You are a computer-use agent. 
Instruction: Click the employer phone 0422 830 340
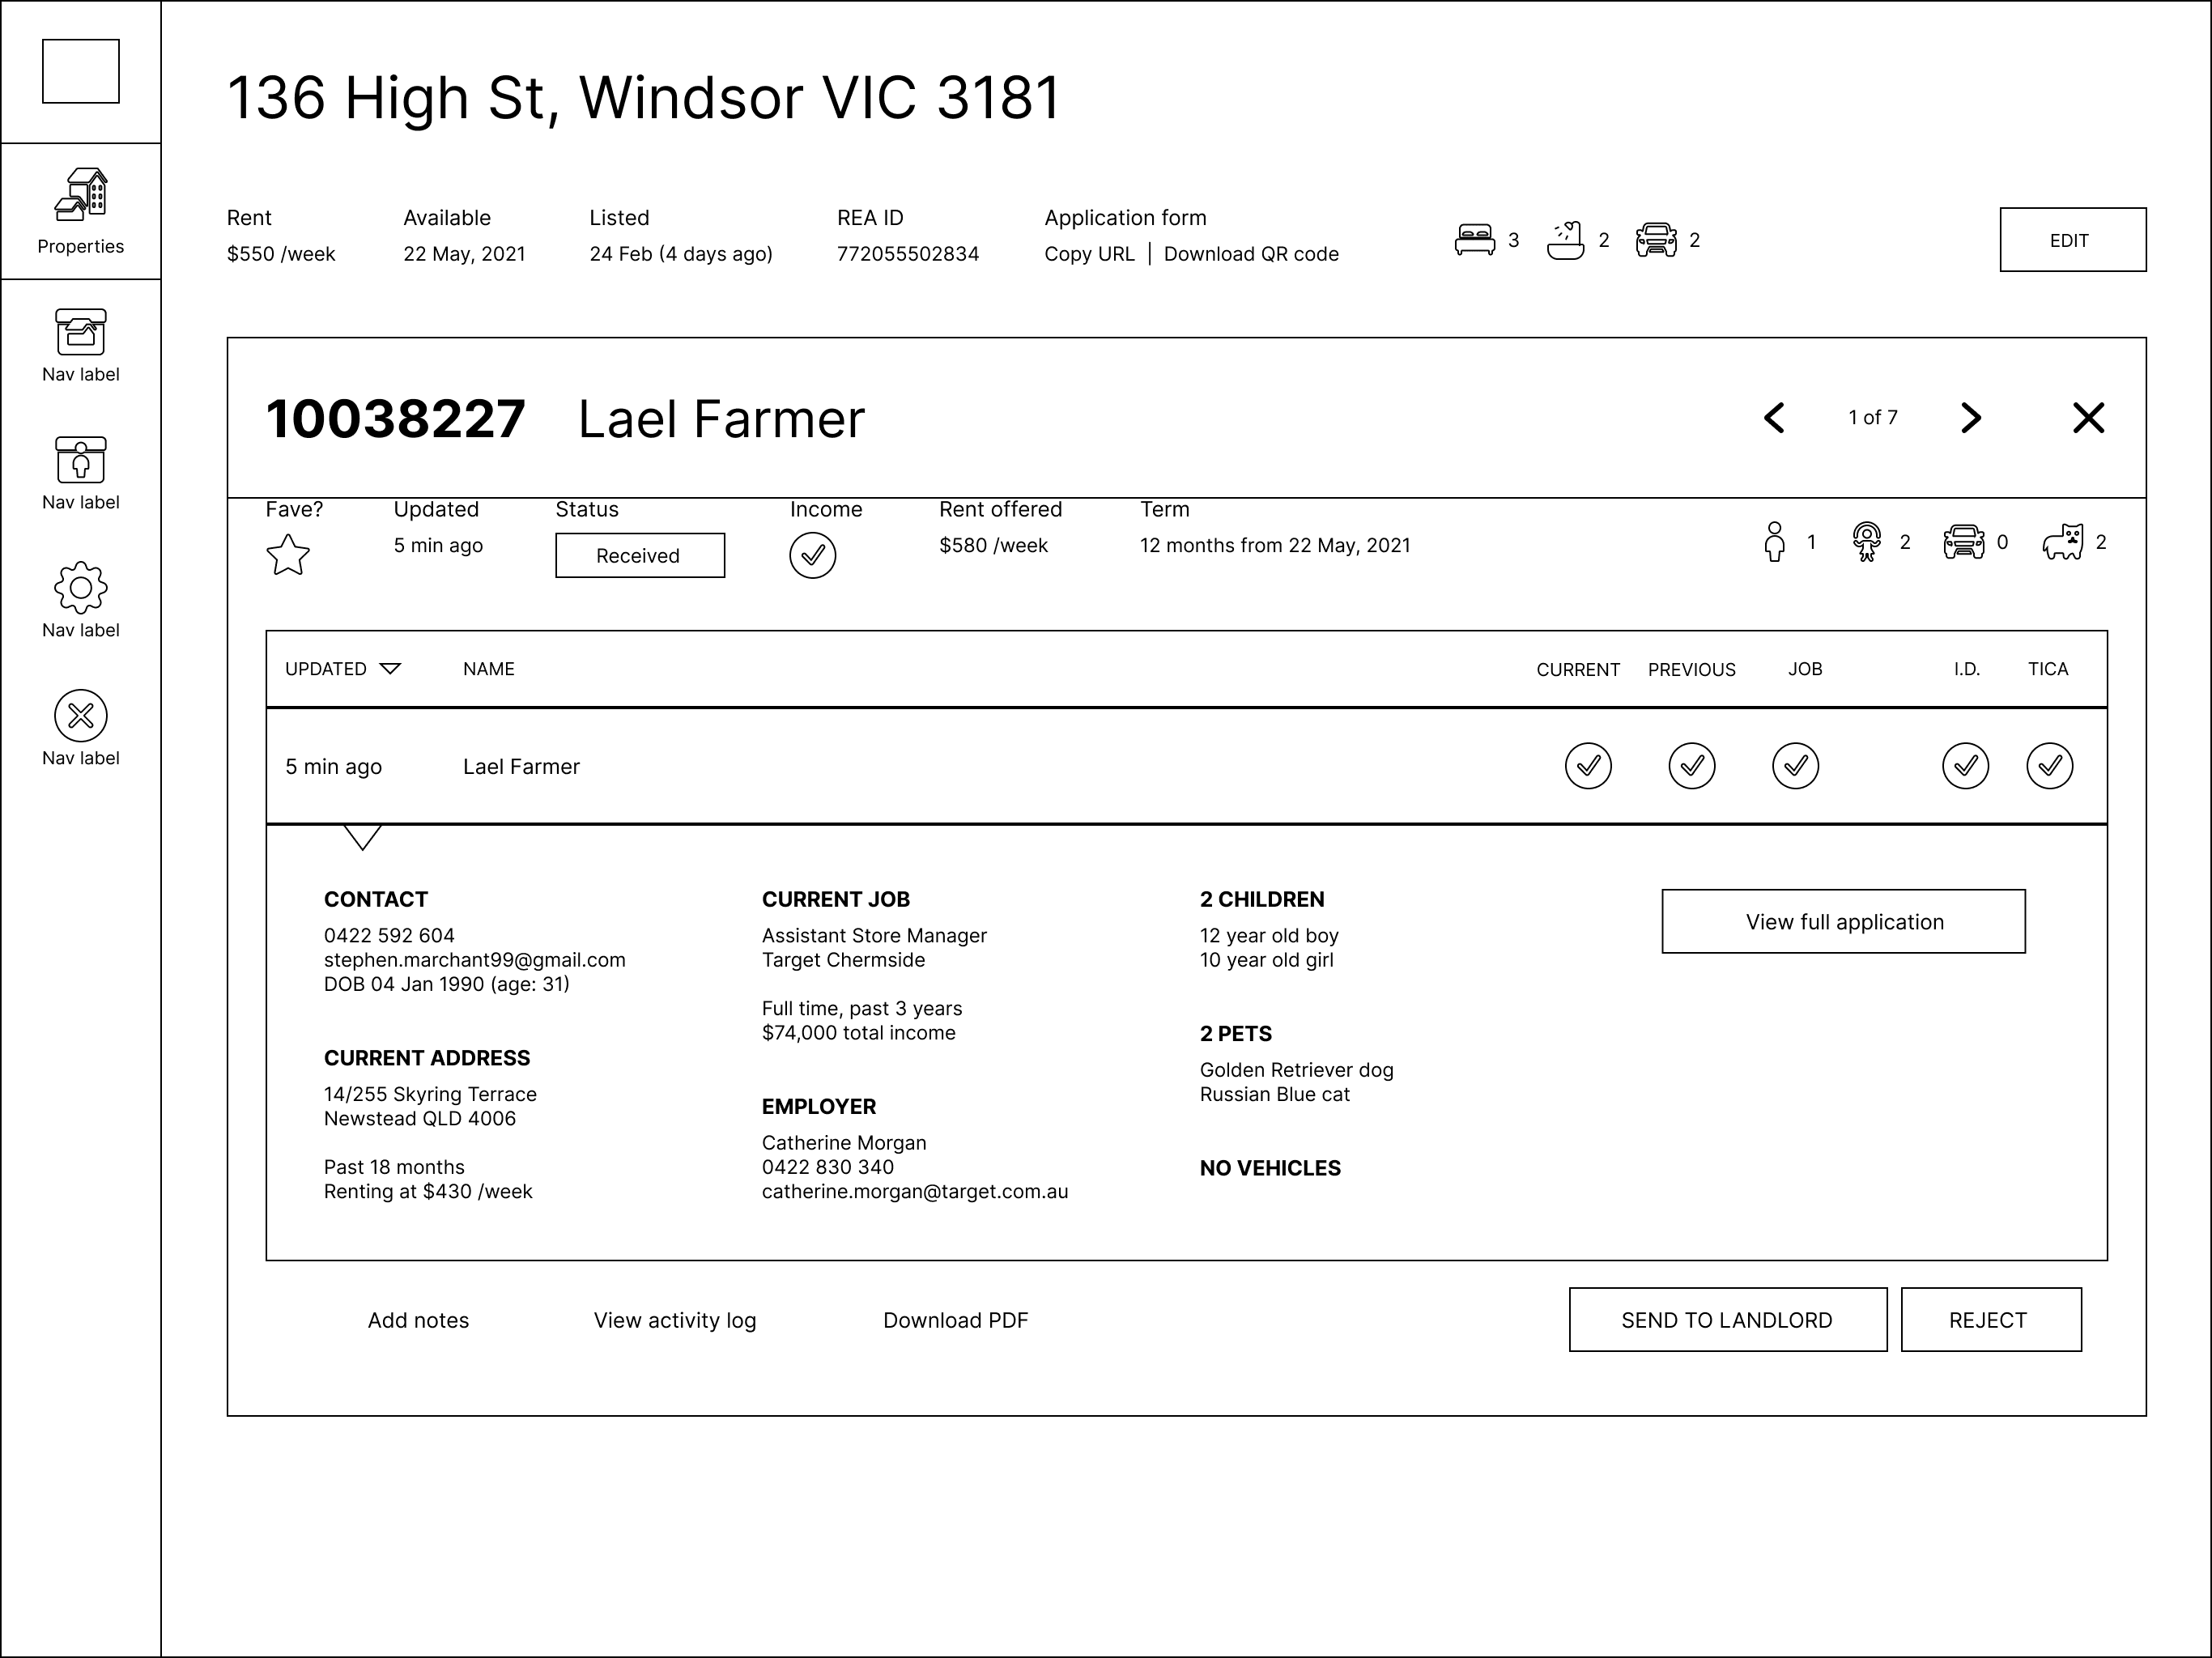pos(828,1167)
